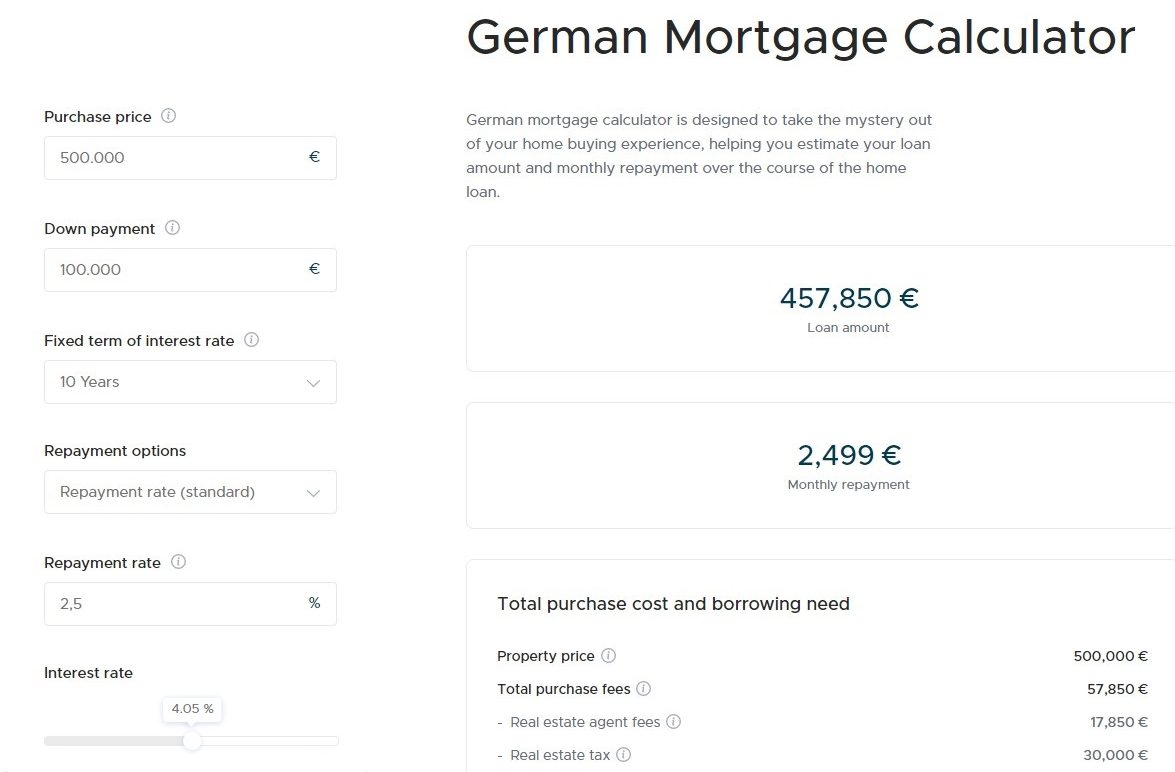Open the 10 Years fixed term dropdown
Image resolution: width=1175 pixels, height=772 pixels.
point(190,382)
